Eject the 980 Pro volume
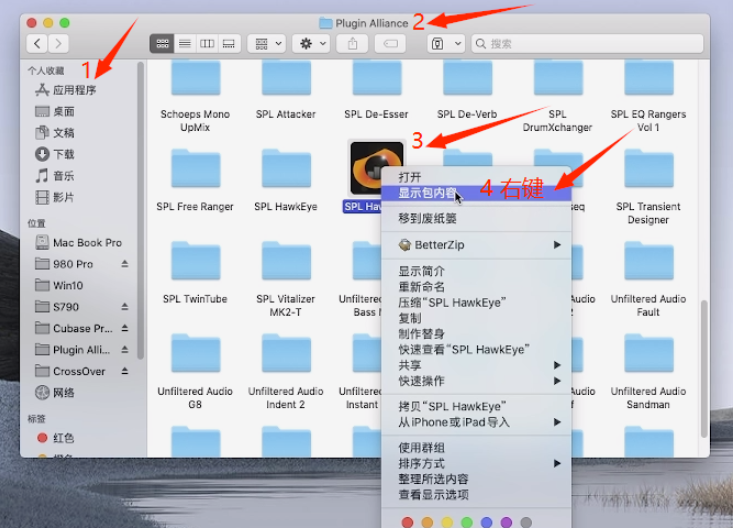The image size is (733, 528). pos(125,264)
